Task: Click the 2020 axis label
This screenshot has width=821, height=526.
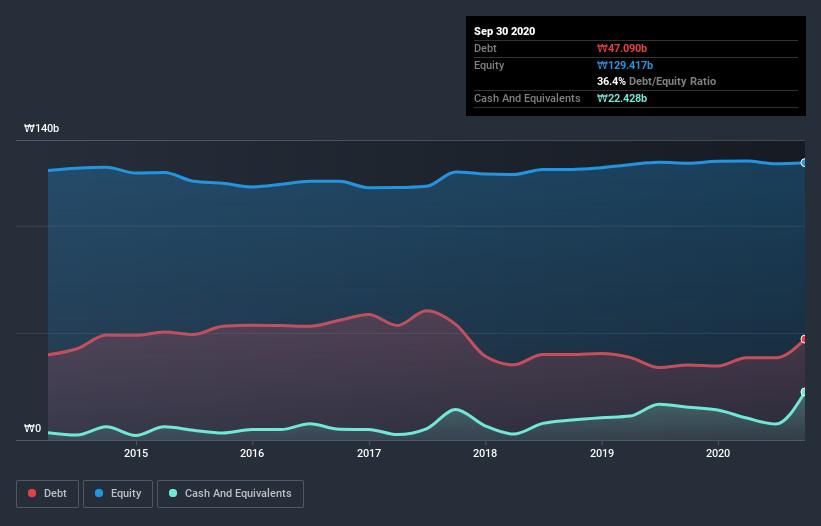Action: [x=718, y=453]
